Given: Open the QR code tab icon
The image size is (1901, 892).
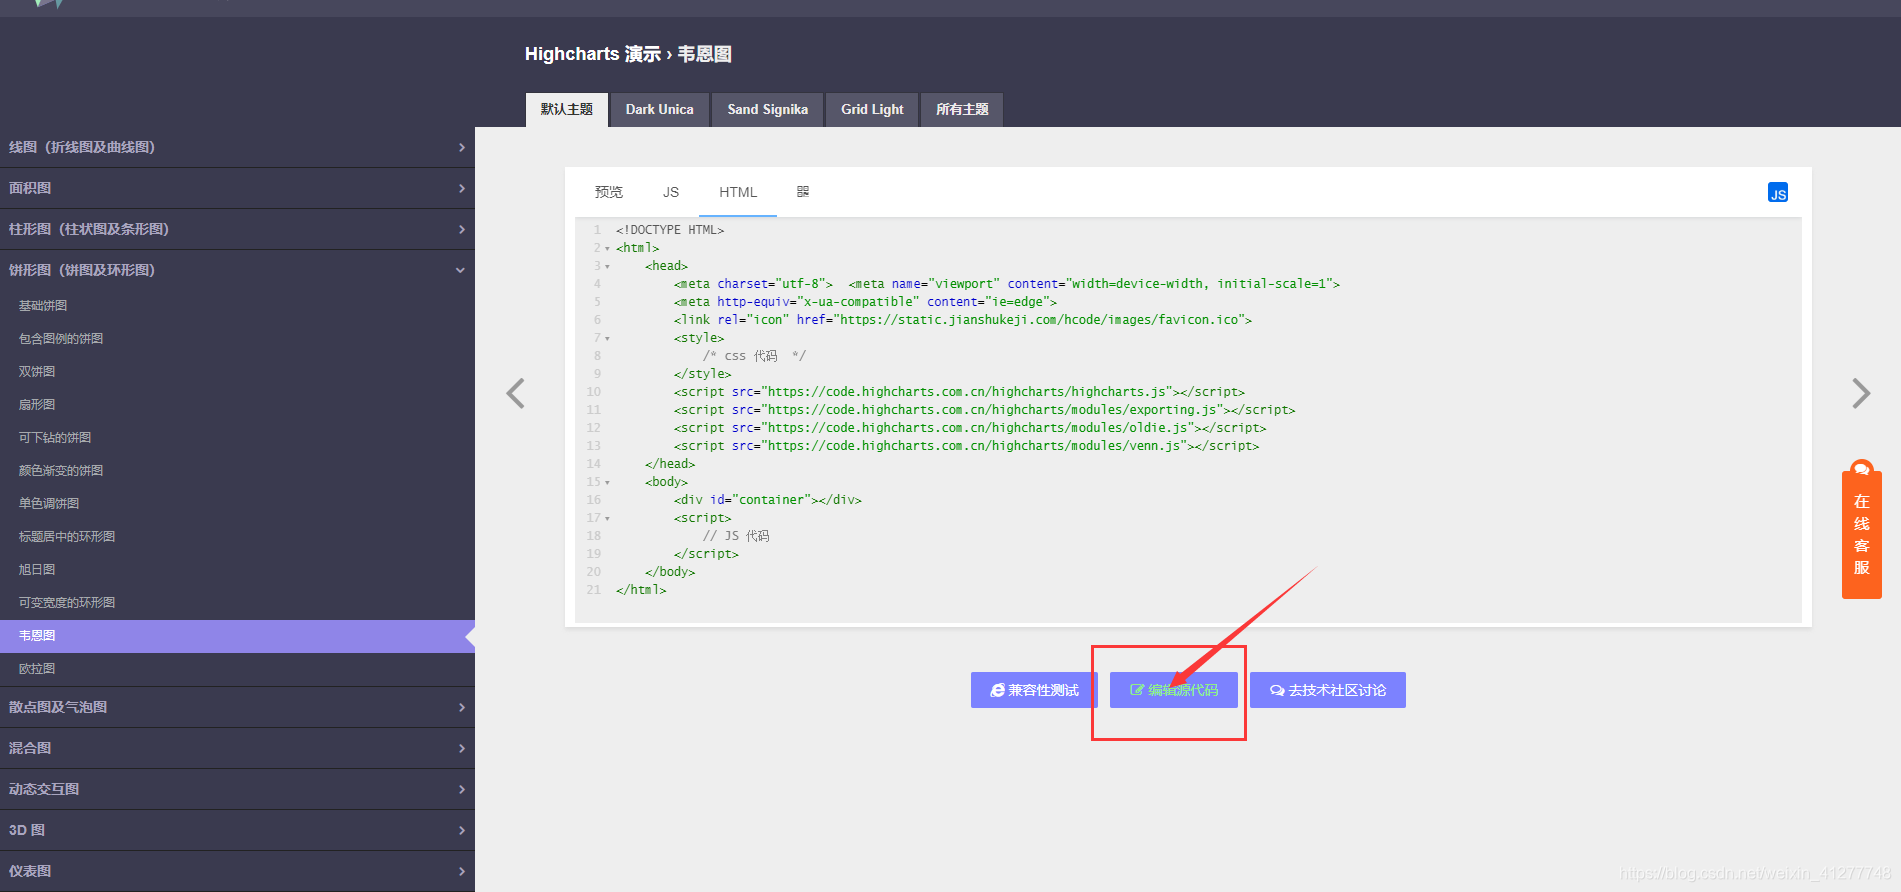Looking at the screenshot, I should point(802,192).
